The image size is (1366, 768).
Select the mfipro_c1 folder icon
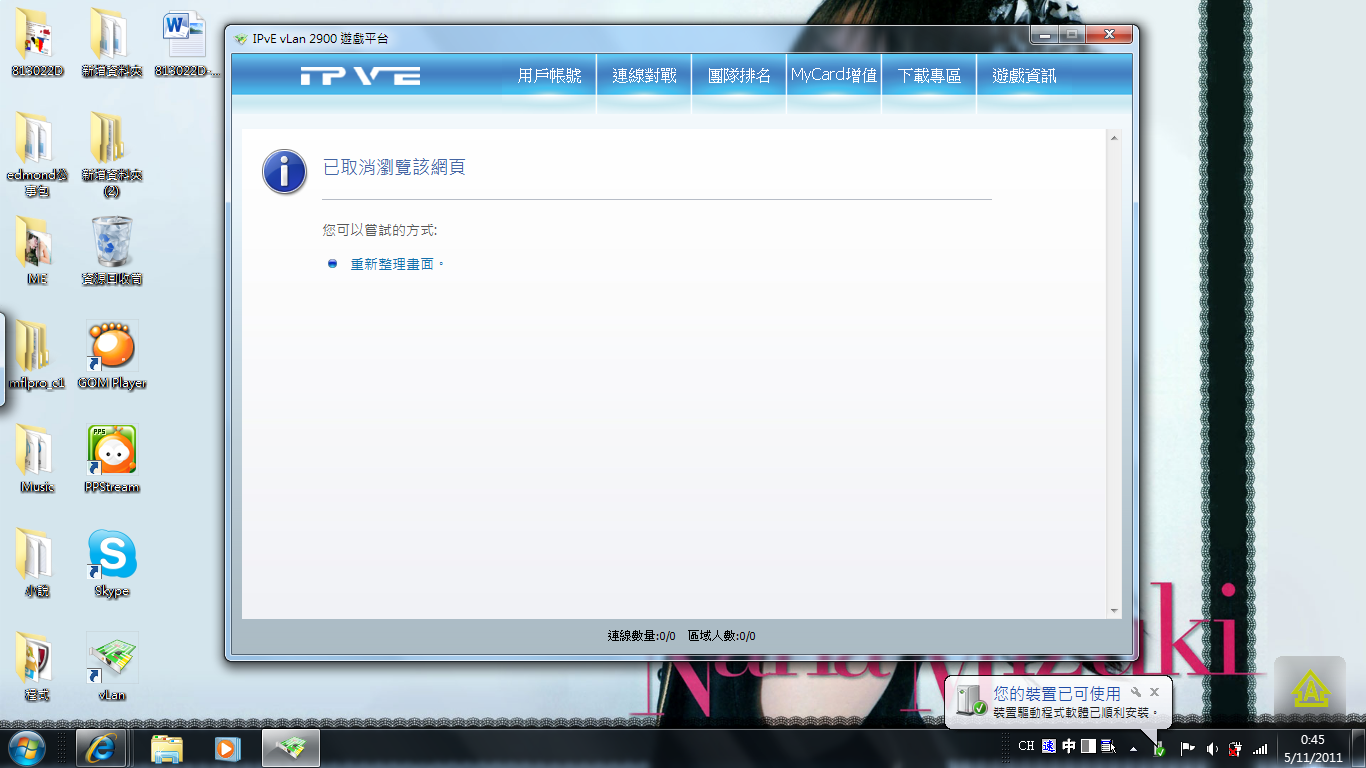(x=37, y=355)
